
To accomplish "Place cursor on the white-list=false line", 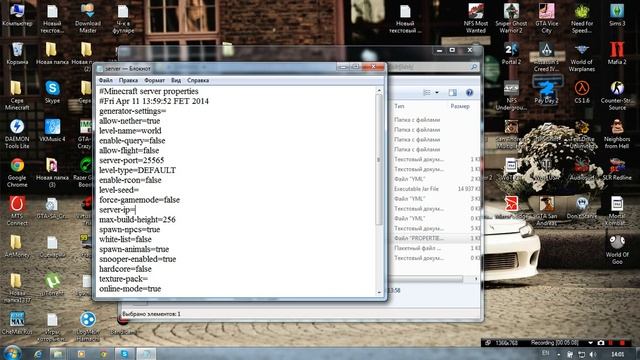I will pyautogui.click(x=125, y=240).
